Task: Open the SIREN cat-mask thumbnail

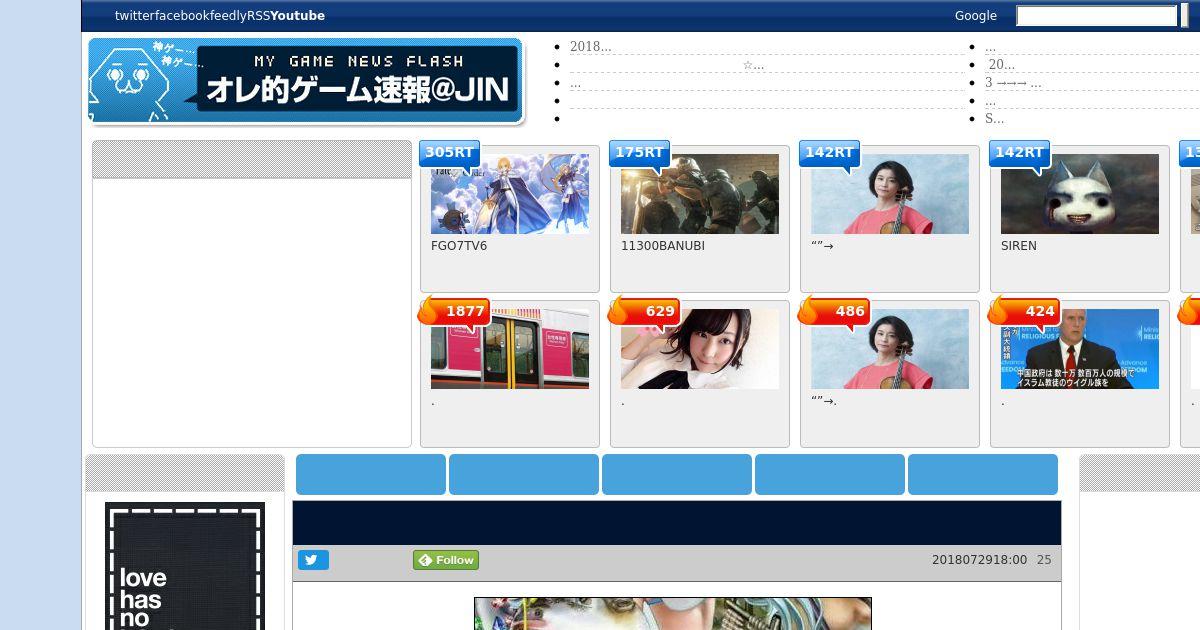Action: [1080, 194]
